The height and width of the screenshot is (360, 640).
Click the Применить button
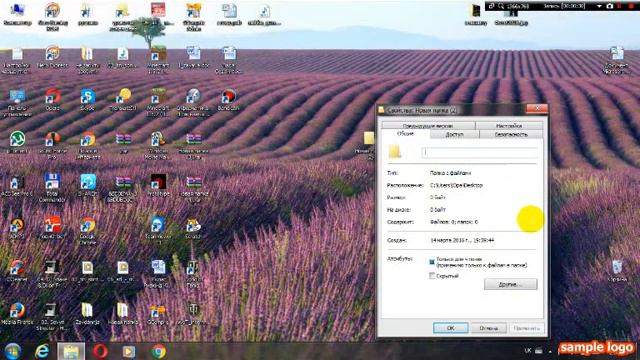pos(527,328)
